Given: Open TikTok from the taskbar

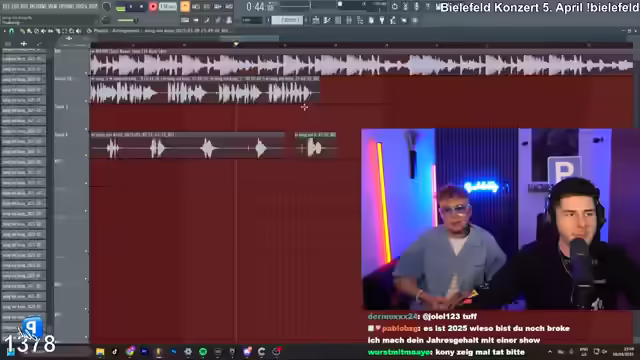Looking at the screenshot, I should coord(115,351).
